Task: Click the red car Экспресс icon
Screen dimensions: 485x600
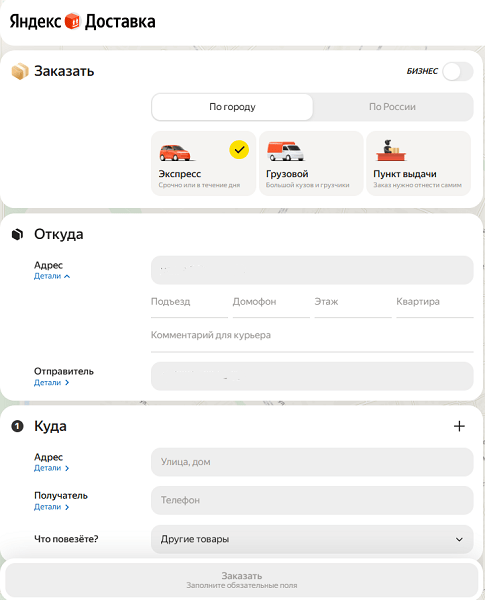Action: [x=175, y=153]
